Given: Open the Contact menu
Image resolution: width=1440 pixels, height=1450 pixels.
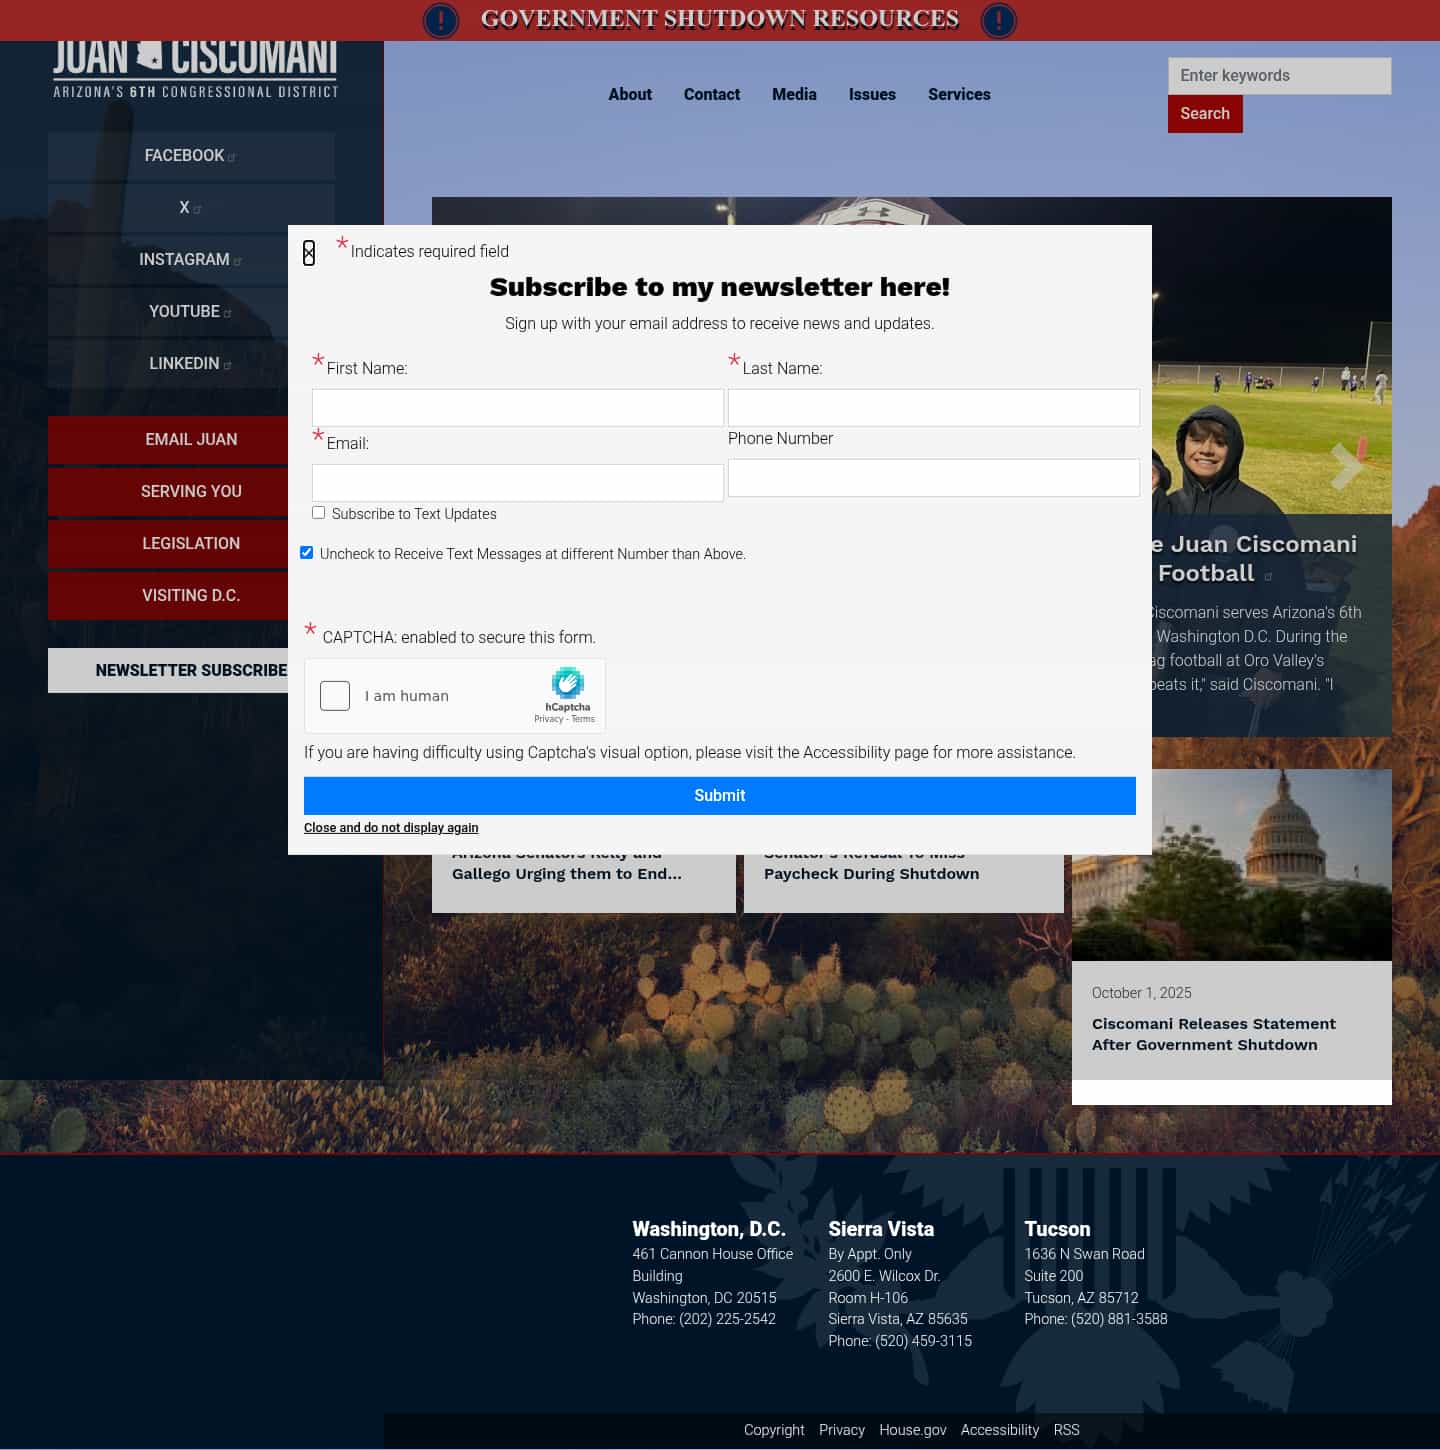Looking at the screenshot, I should [712, 94].
